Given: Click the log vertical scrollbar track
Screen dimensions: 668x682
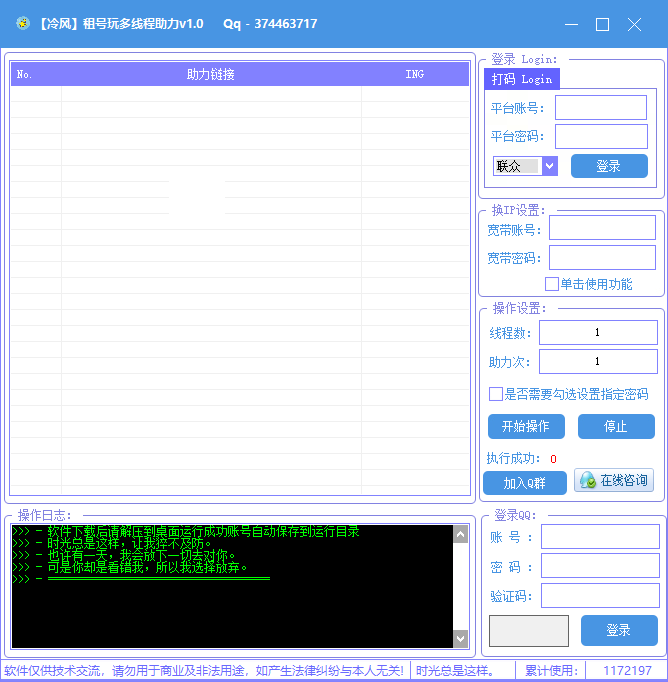Looking at the screenshot, I should 461,586.
